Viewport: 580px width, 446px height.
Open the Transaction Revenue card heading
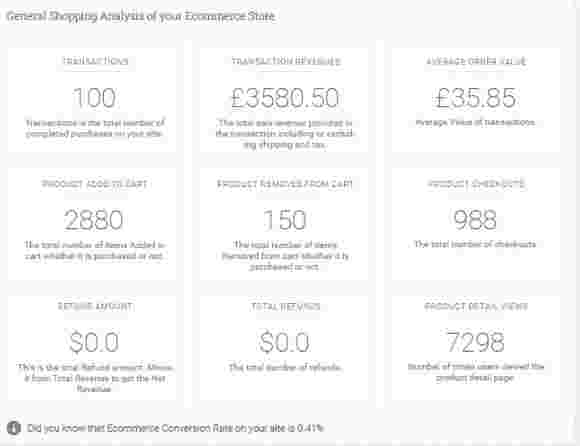point(286,61)
